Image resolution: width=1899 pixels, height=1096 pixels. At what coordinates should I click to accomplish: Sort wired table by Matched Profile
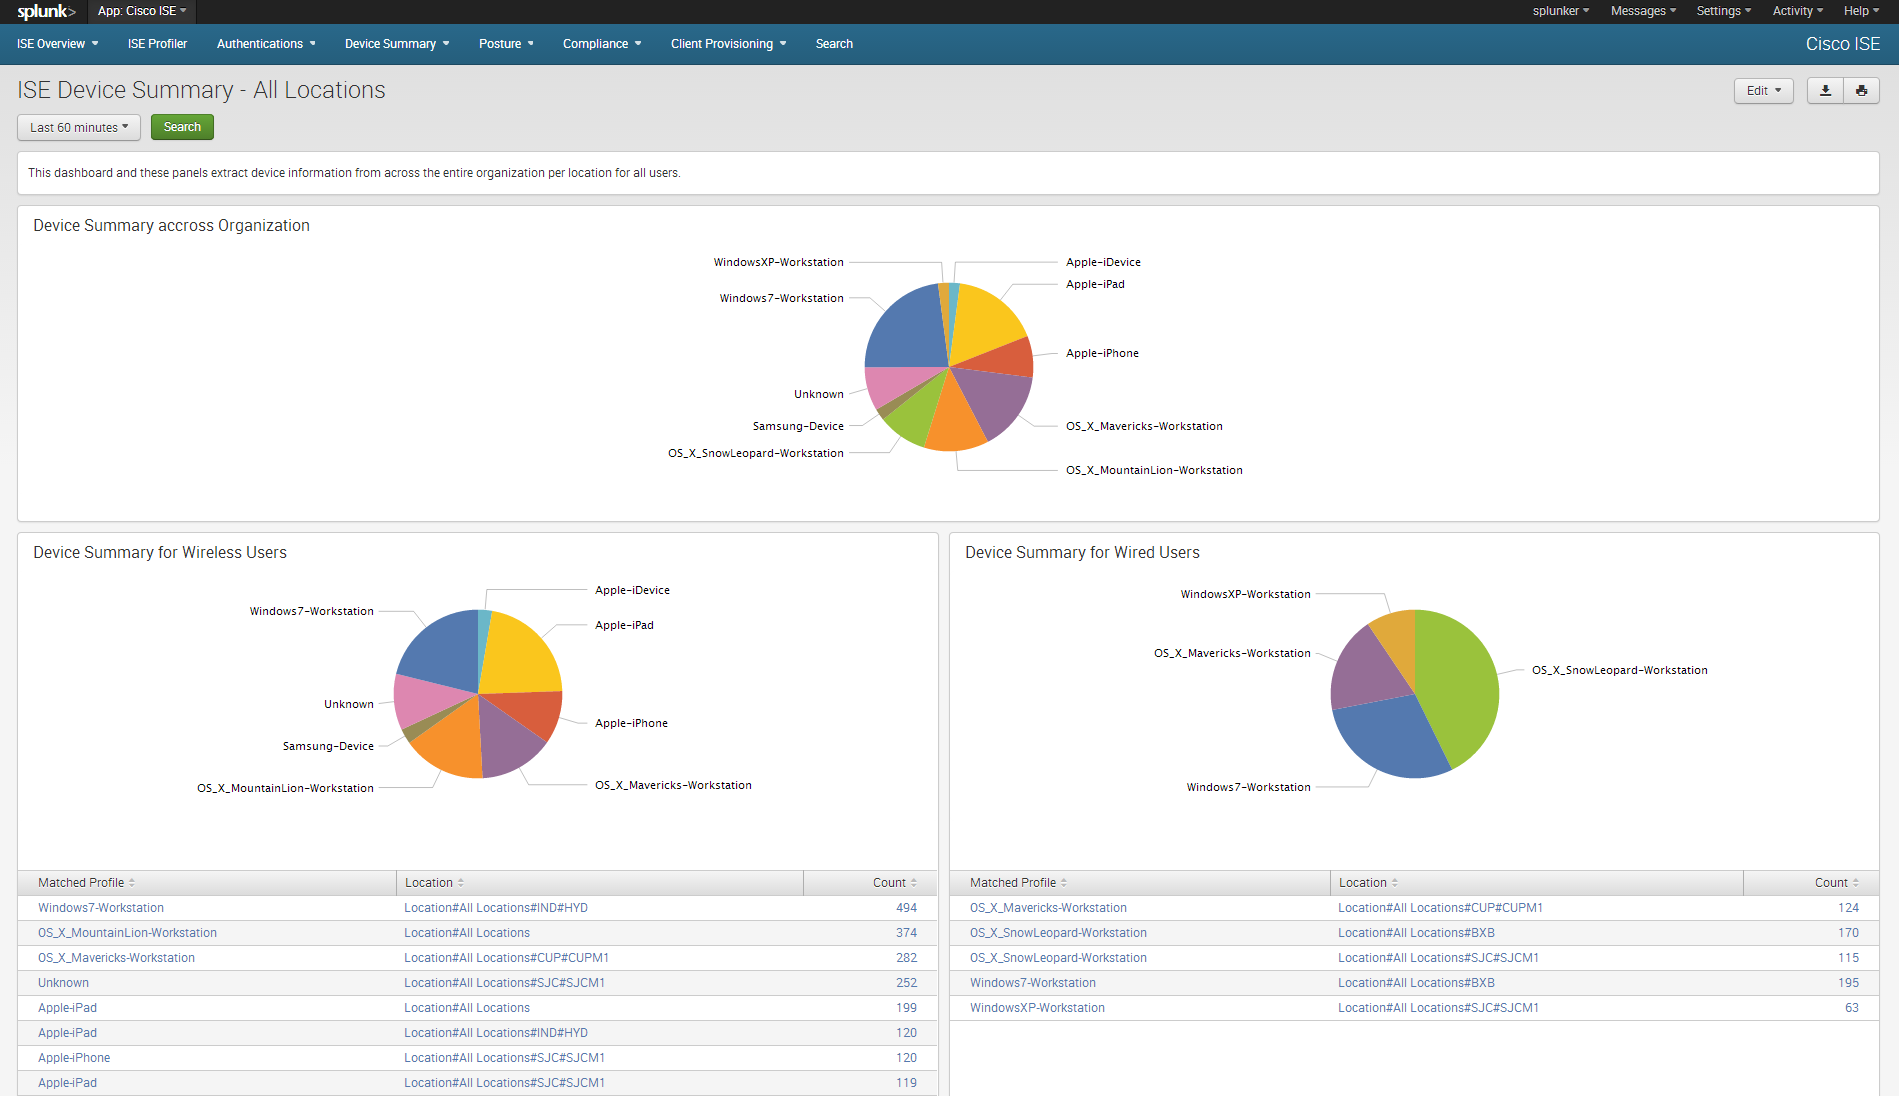[1018, 883]
